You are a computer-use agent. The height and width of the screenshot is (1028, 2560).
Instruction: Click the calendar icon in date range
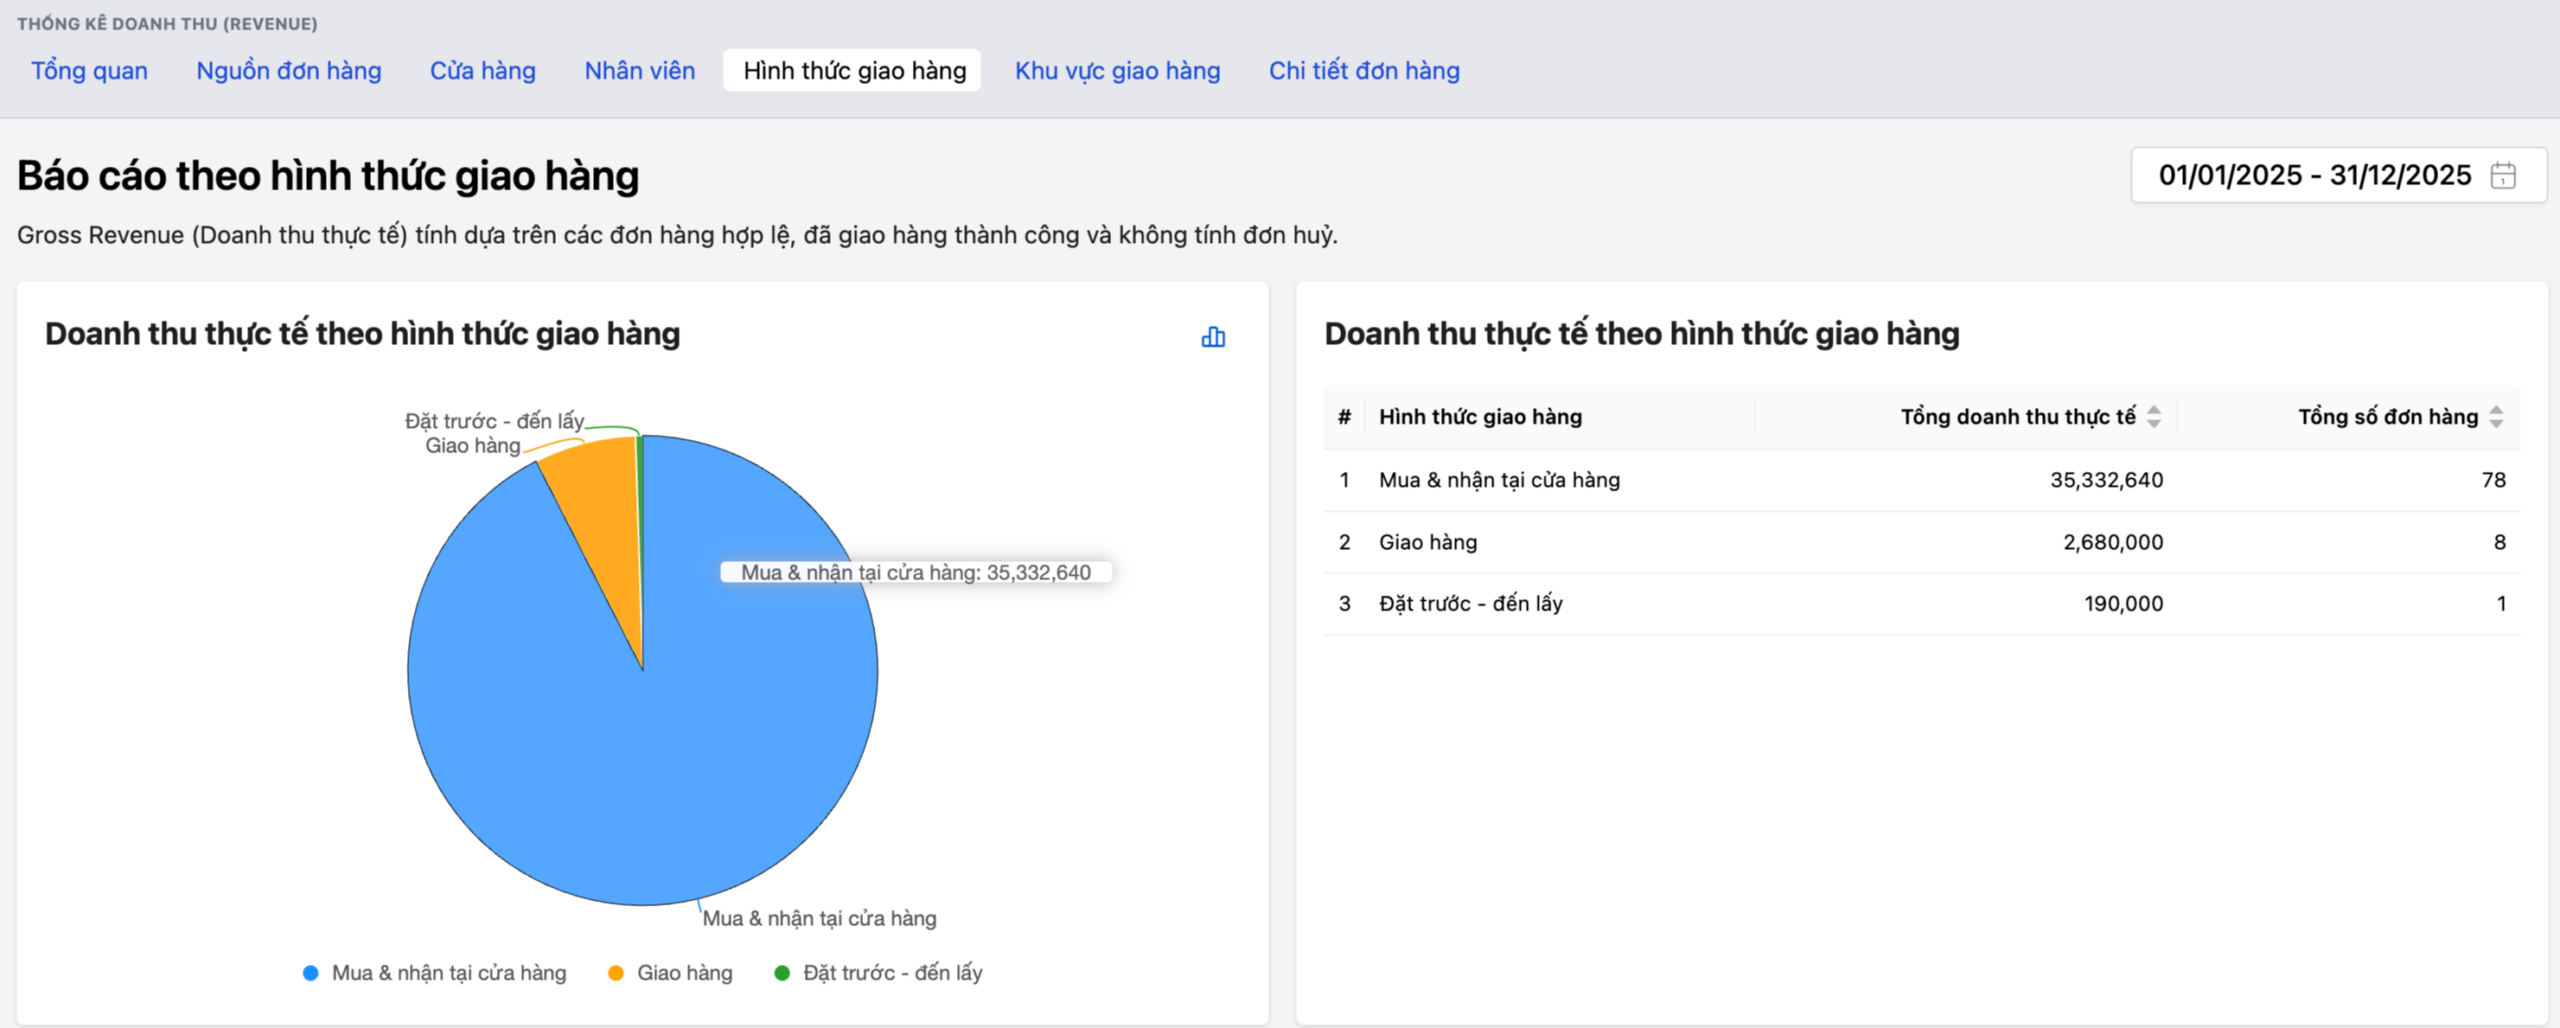pos(2503,176)
